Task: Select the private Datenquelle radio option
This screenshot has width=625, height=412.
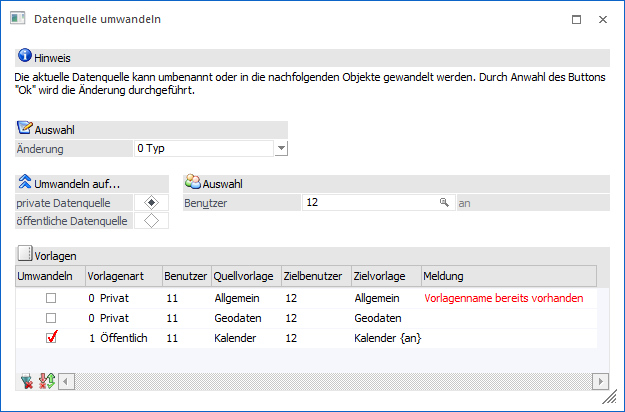Action: tap(150, 203)
